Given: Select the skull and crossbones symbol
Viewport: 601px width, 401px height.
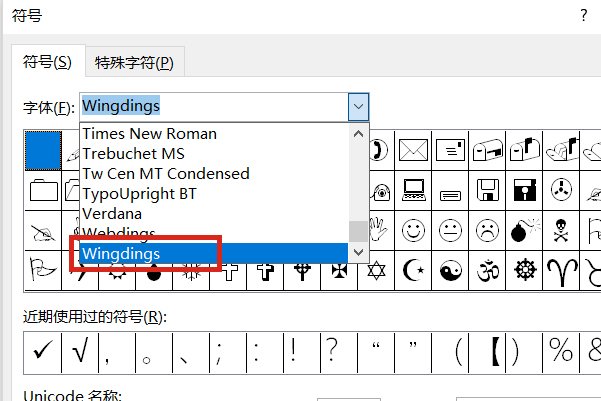Looking at the screenshot, I should click(x=561, y=231).
